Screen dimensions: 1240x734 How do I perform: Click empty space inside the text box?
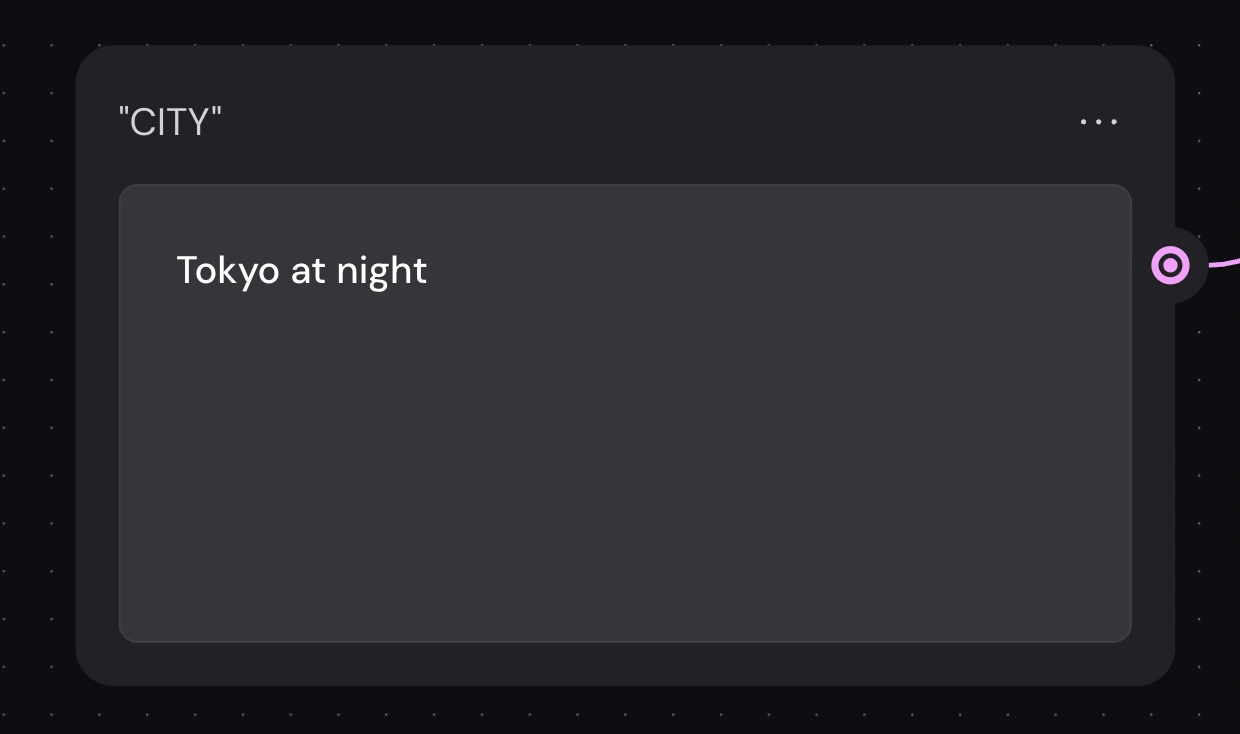[x=625, y=460]
